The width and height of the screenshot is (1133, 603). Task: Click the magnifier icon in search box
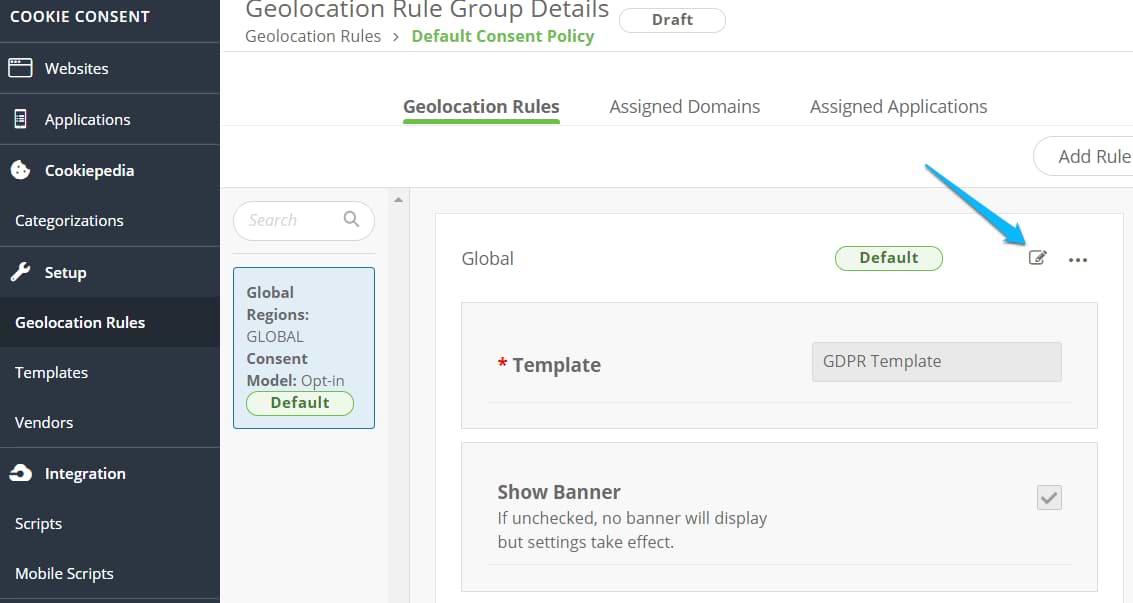point(351,220)
